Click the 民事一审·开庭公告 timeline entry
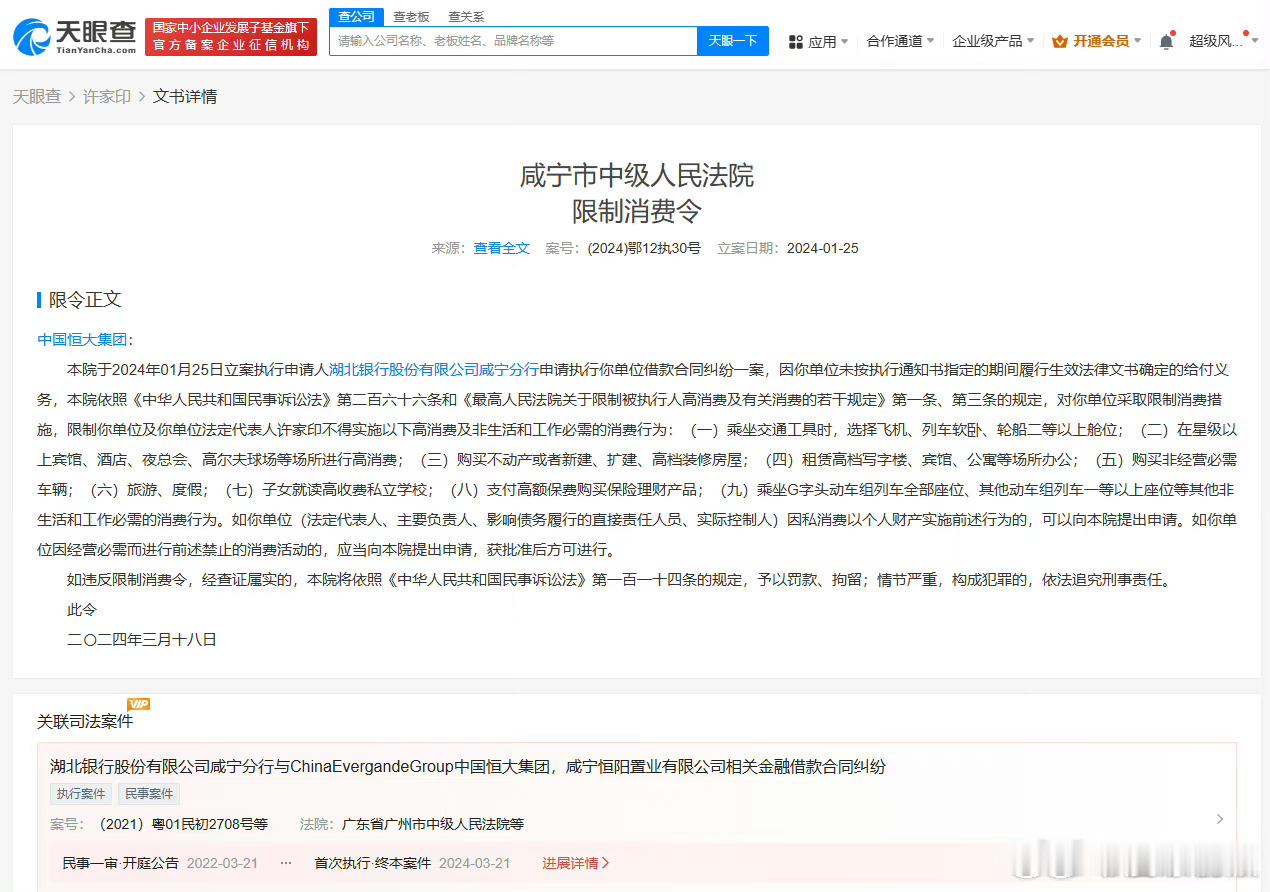The width and height of the screenshot is (1270, 892). pos(121,863)
